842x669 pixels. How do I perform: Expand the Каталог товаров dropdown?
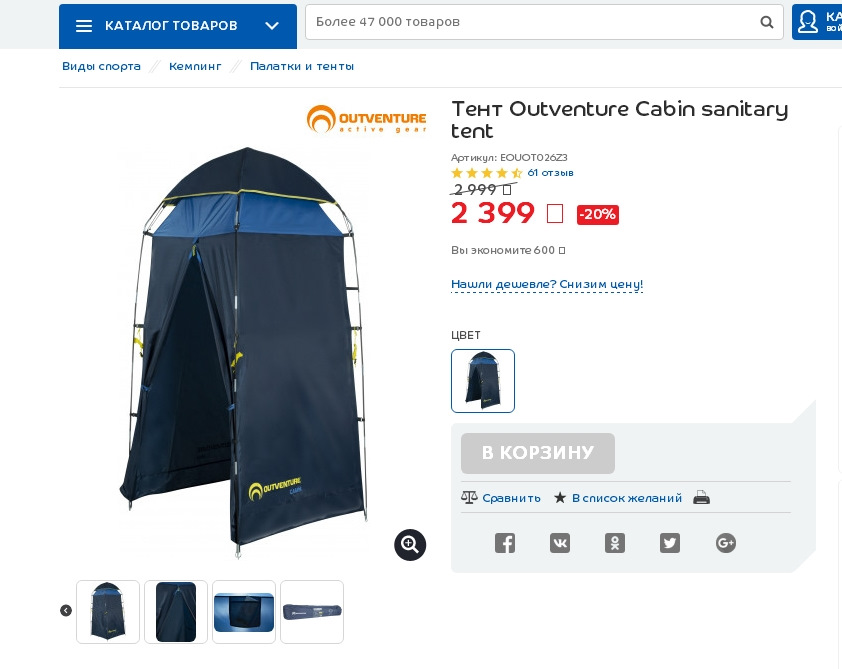(272, 26)
